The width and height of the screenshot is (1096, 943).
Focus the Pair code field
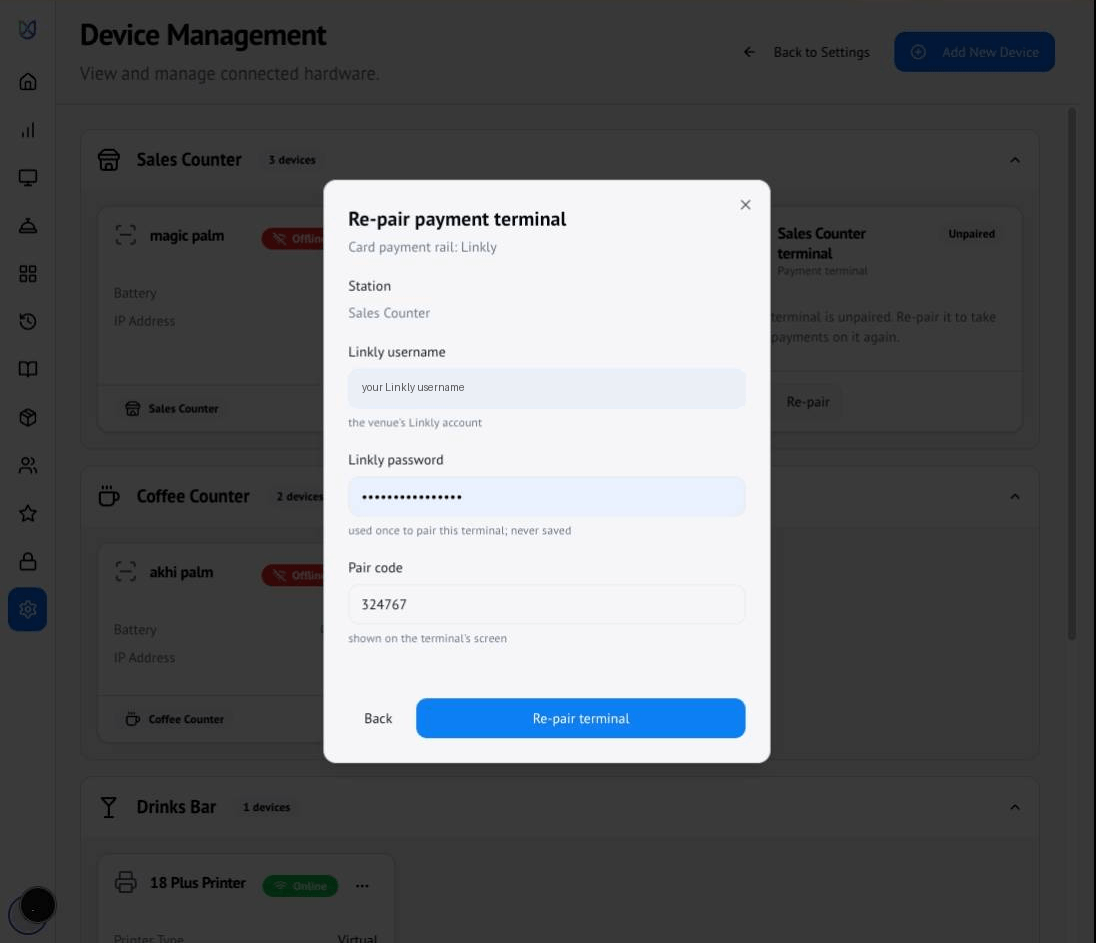pos(547,604)
